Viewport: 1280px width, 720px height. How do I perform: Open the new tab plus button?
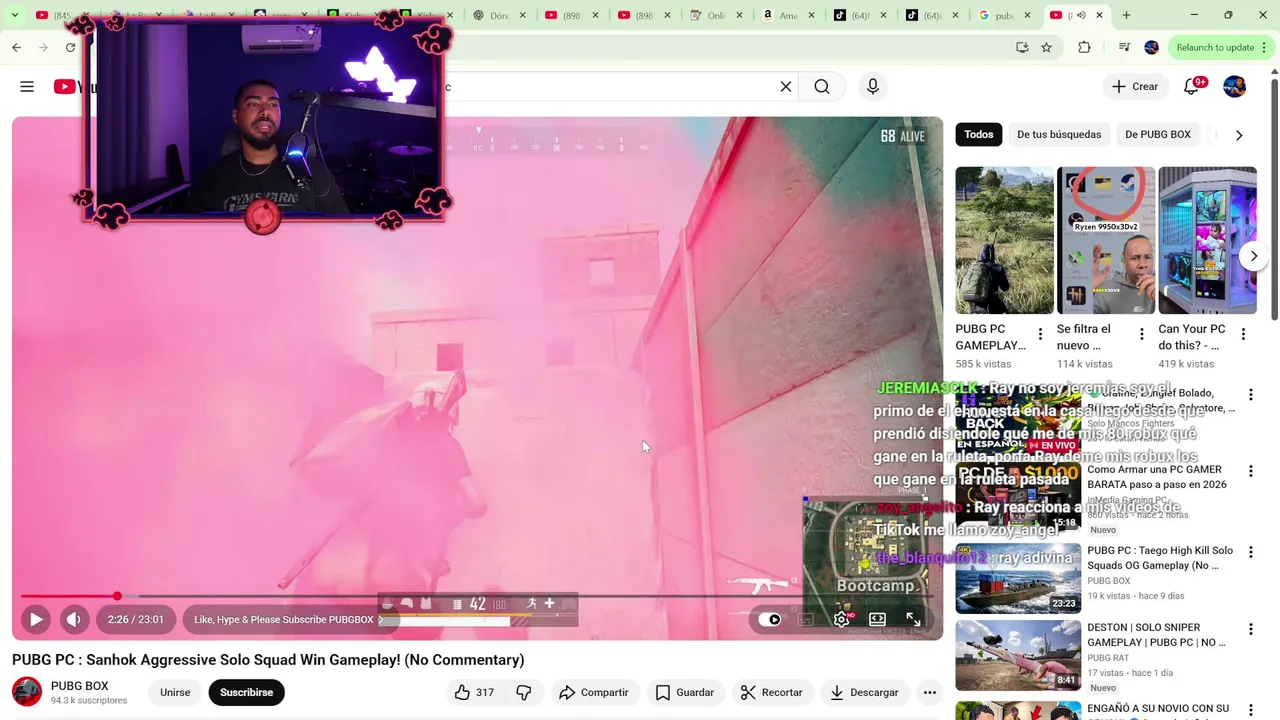tap(1126, 15)
